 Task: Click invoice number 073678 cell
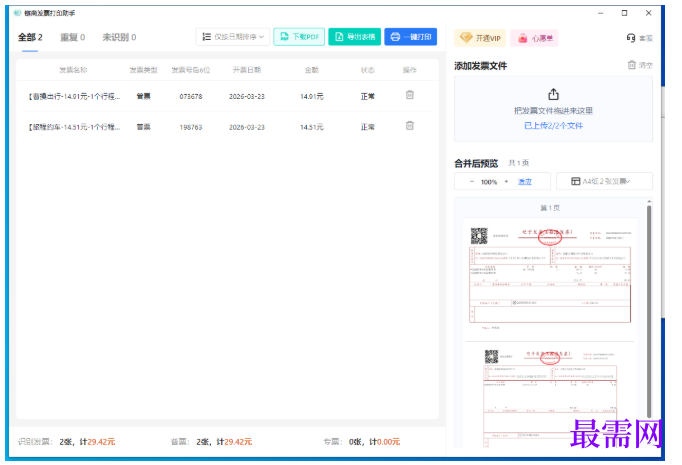[191, 97]
